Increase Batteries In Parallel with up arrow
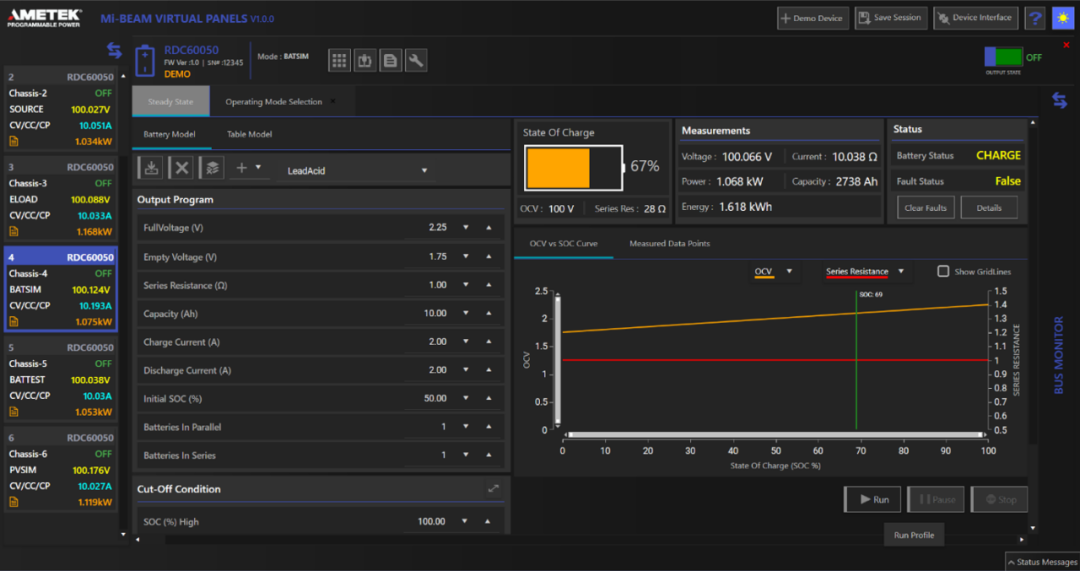 [x=489, y=426]
